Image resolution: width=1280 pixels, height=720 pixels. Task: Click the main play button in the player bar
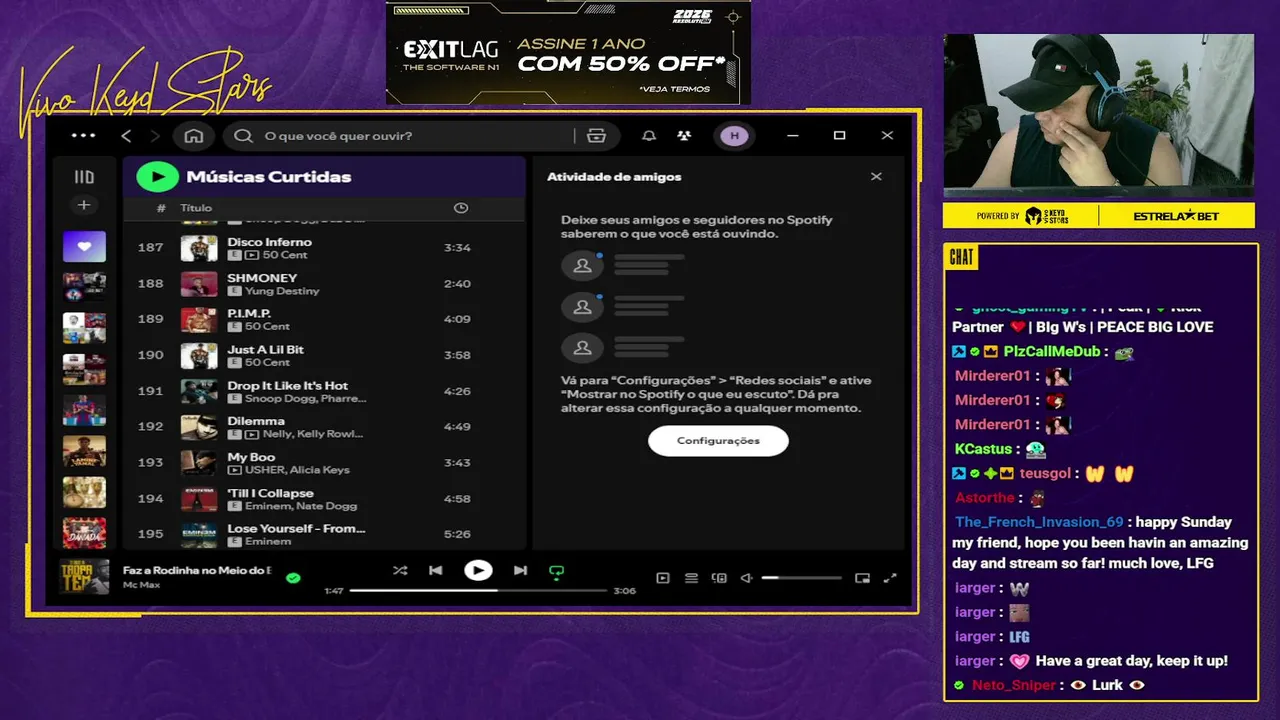click(478, 570)
